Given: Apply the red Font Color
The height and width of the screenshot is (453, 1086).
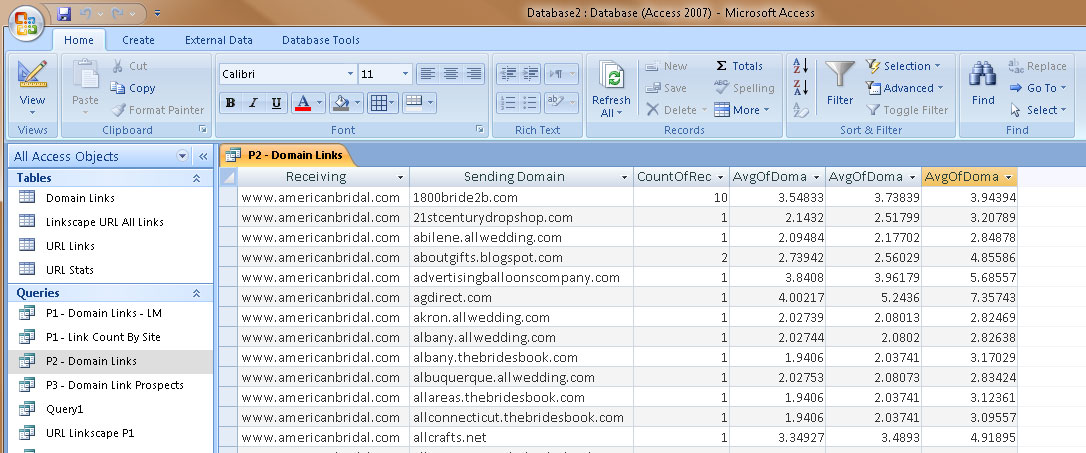Looking at the screenshot, I should [303, 103].
